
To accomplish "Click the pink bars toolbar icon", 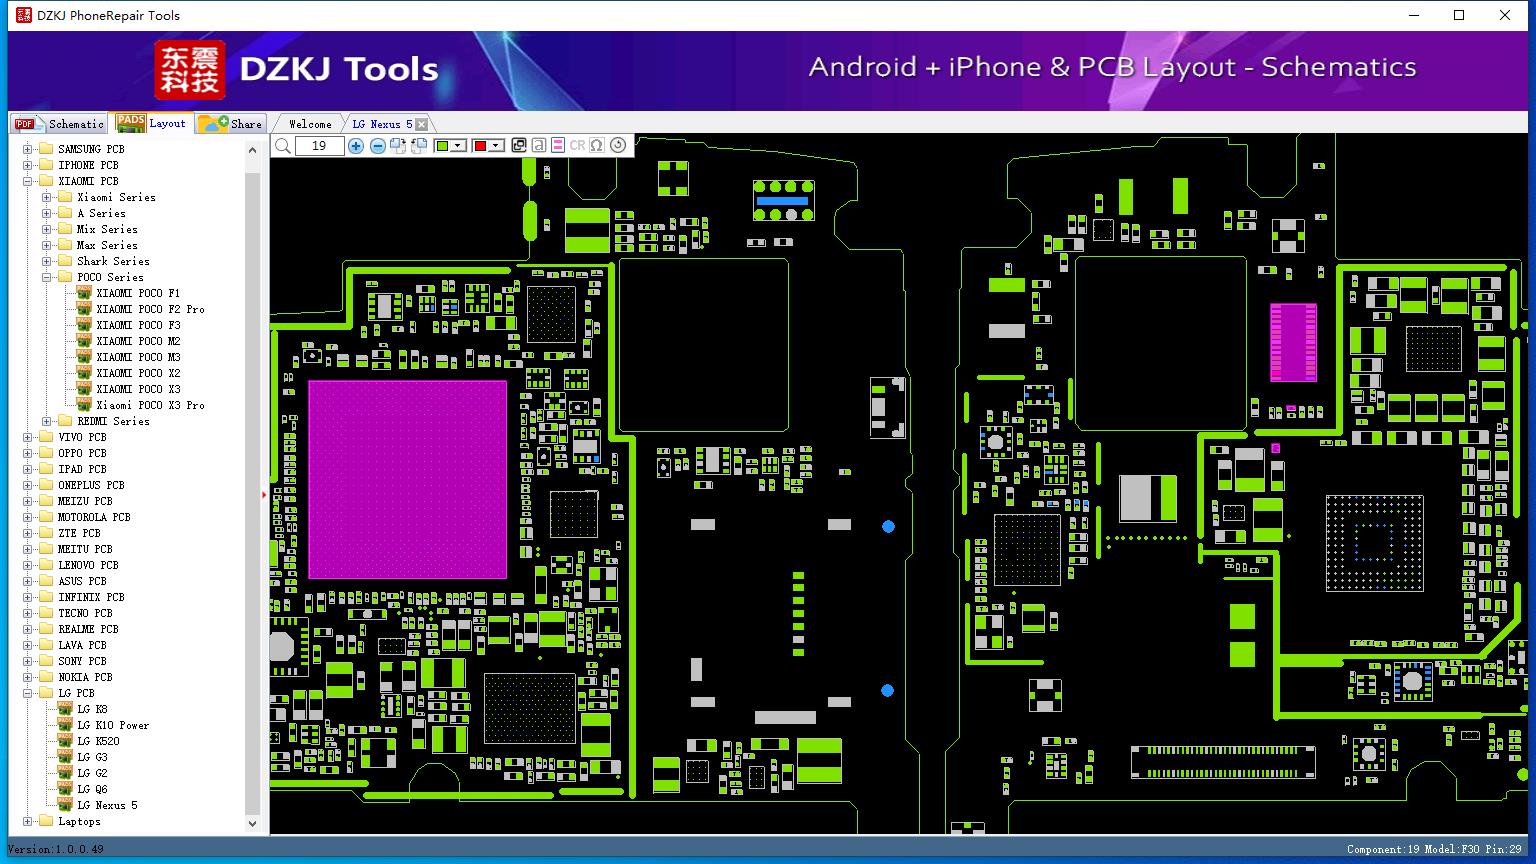I will (558, 146).
